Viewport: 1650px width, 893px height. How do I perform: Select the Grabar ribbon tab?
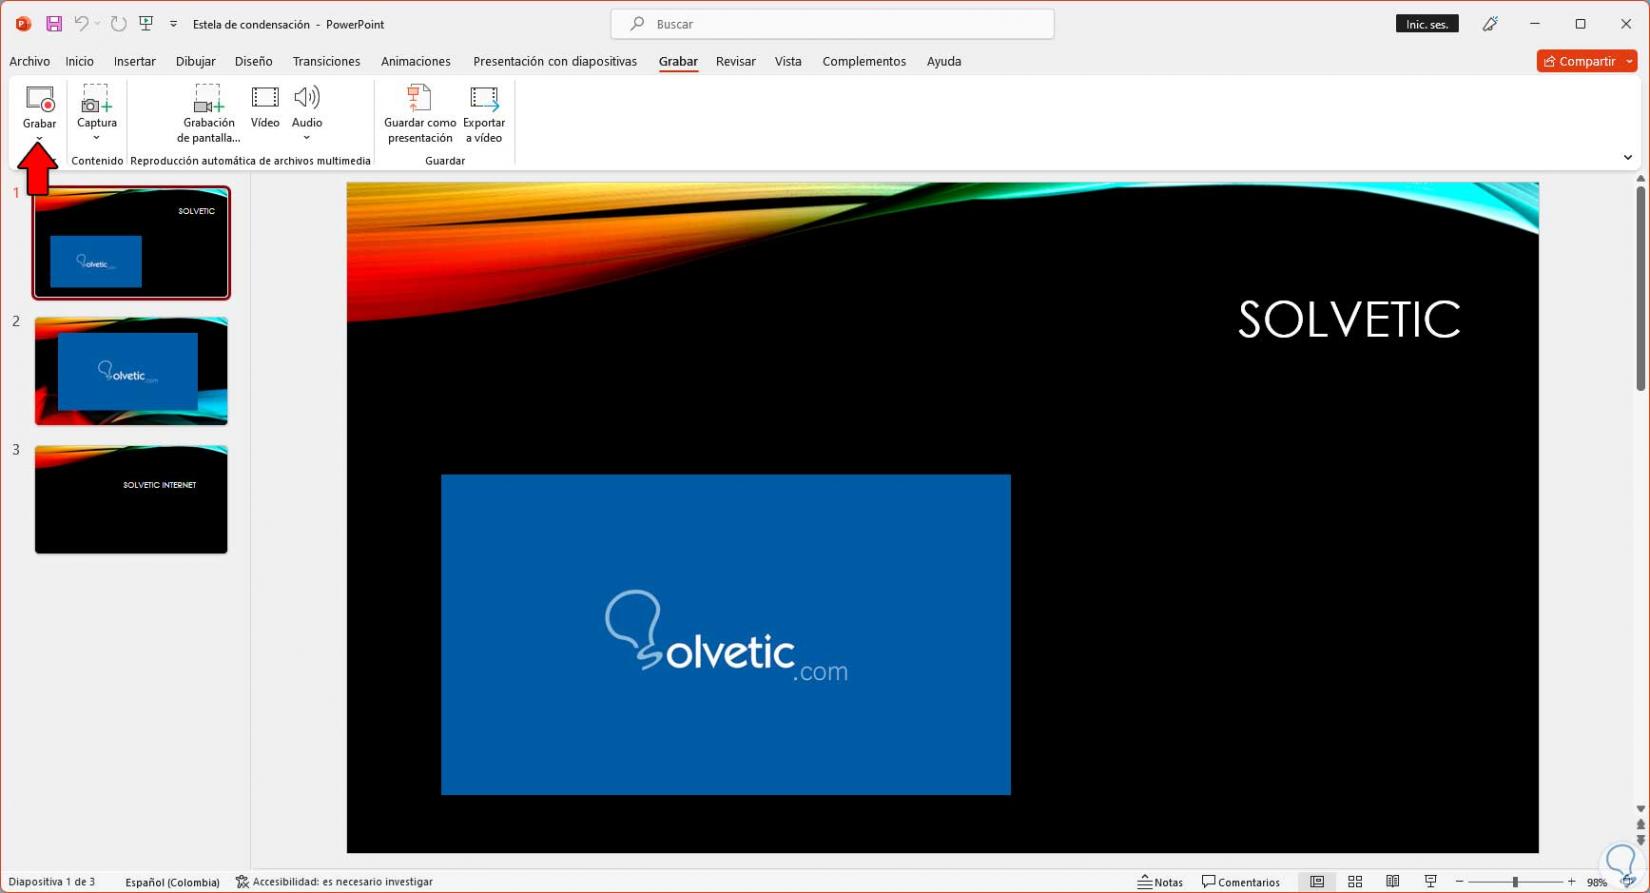click(678, 61)
